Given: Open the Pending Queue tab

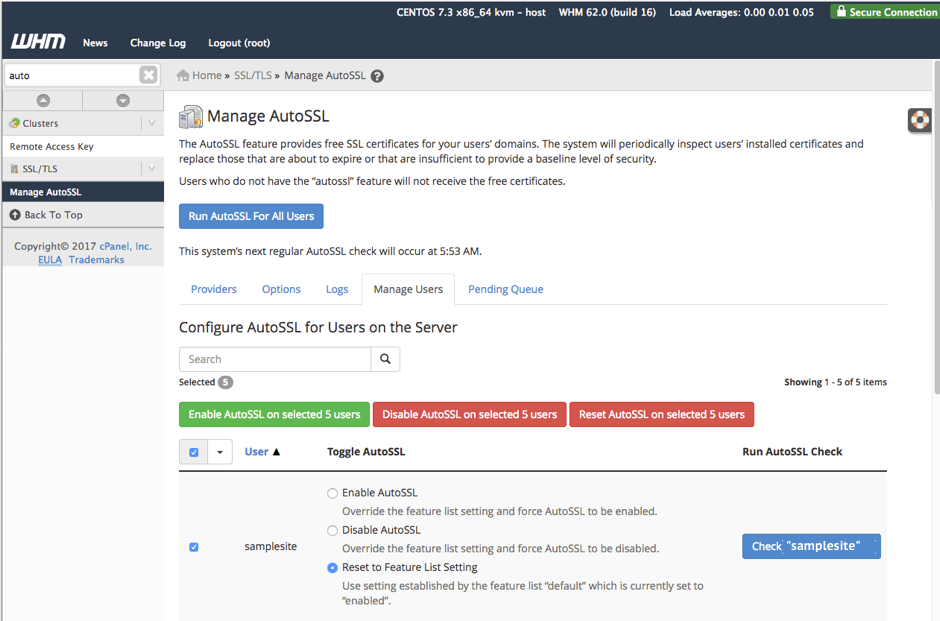Looking at the screenshot, I should pyautogui.click(x=505, y=289).
